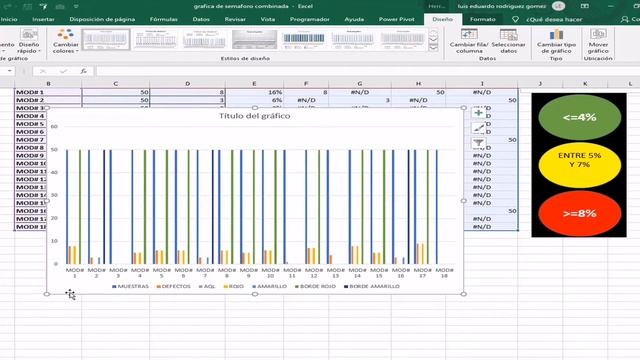The height and width of the screenshot is (360, 640).
Task: Click the lightbulb Tell Me icon
Action: click(516, 19)
